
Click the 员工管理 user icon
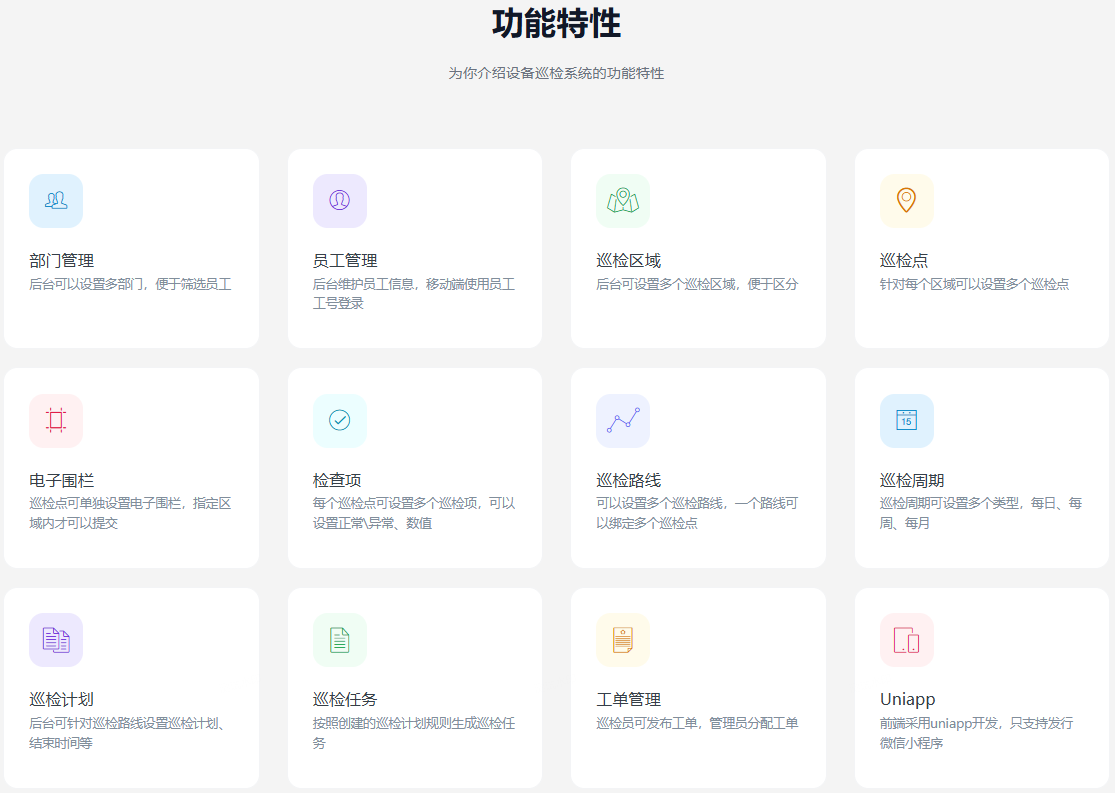pos(340,201)
